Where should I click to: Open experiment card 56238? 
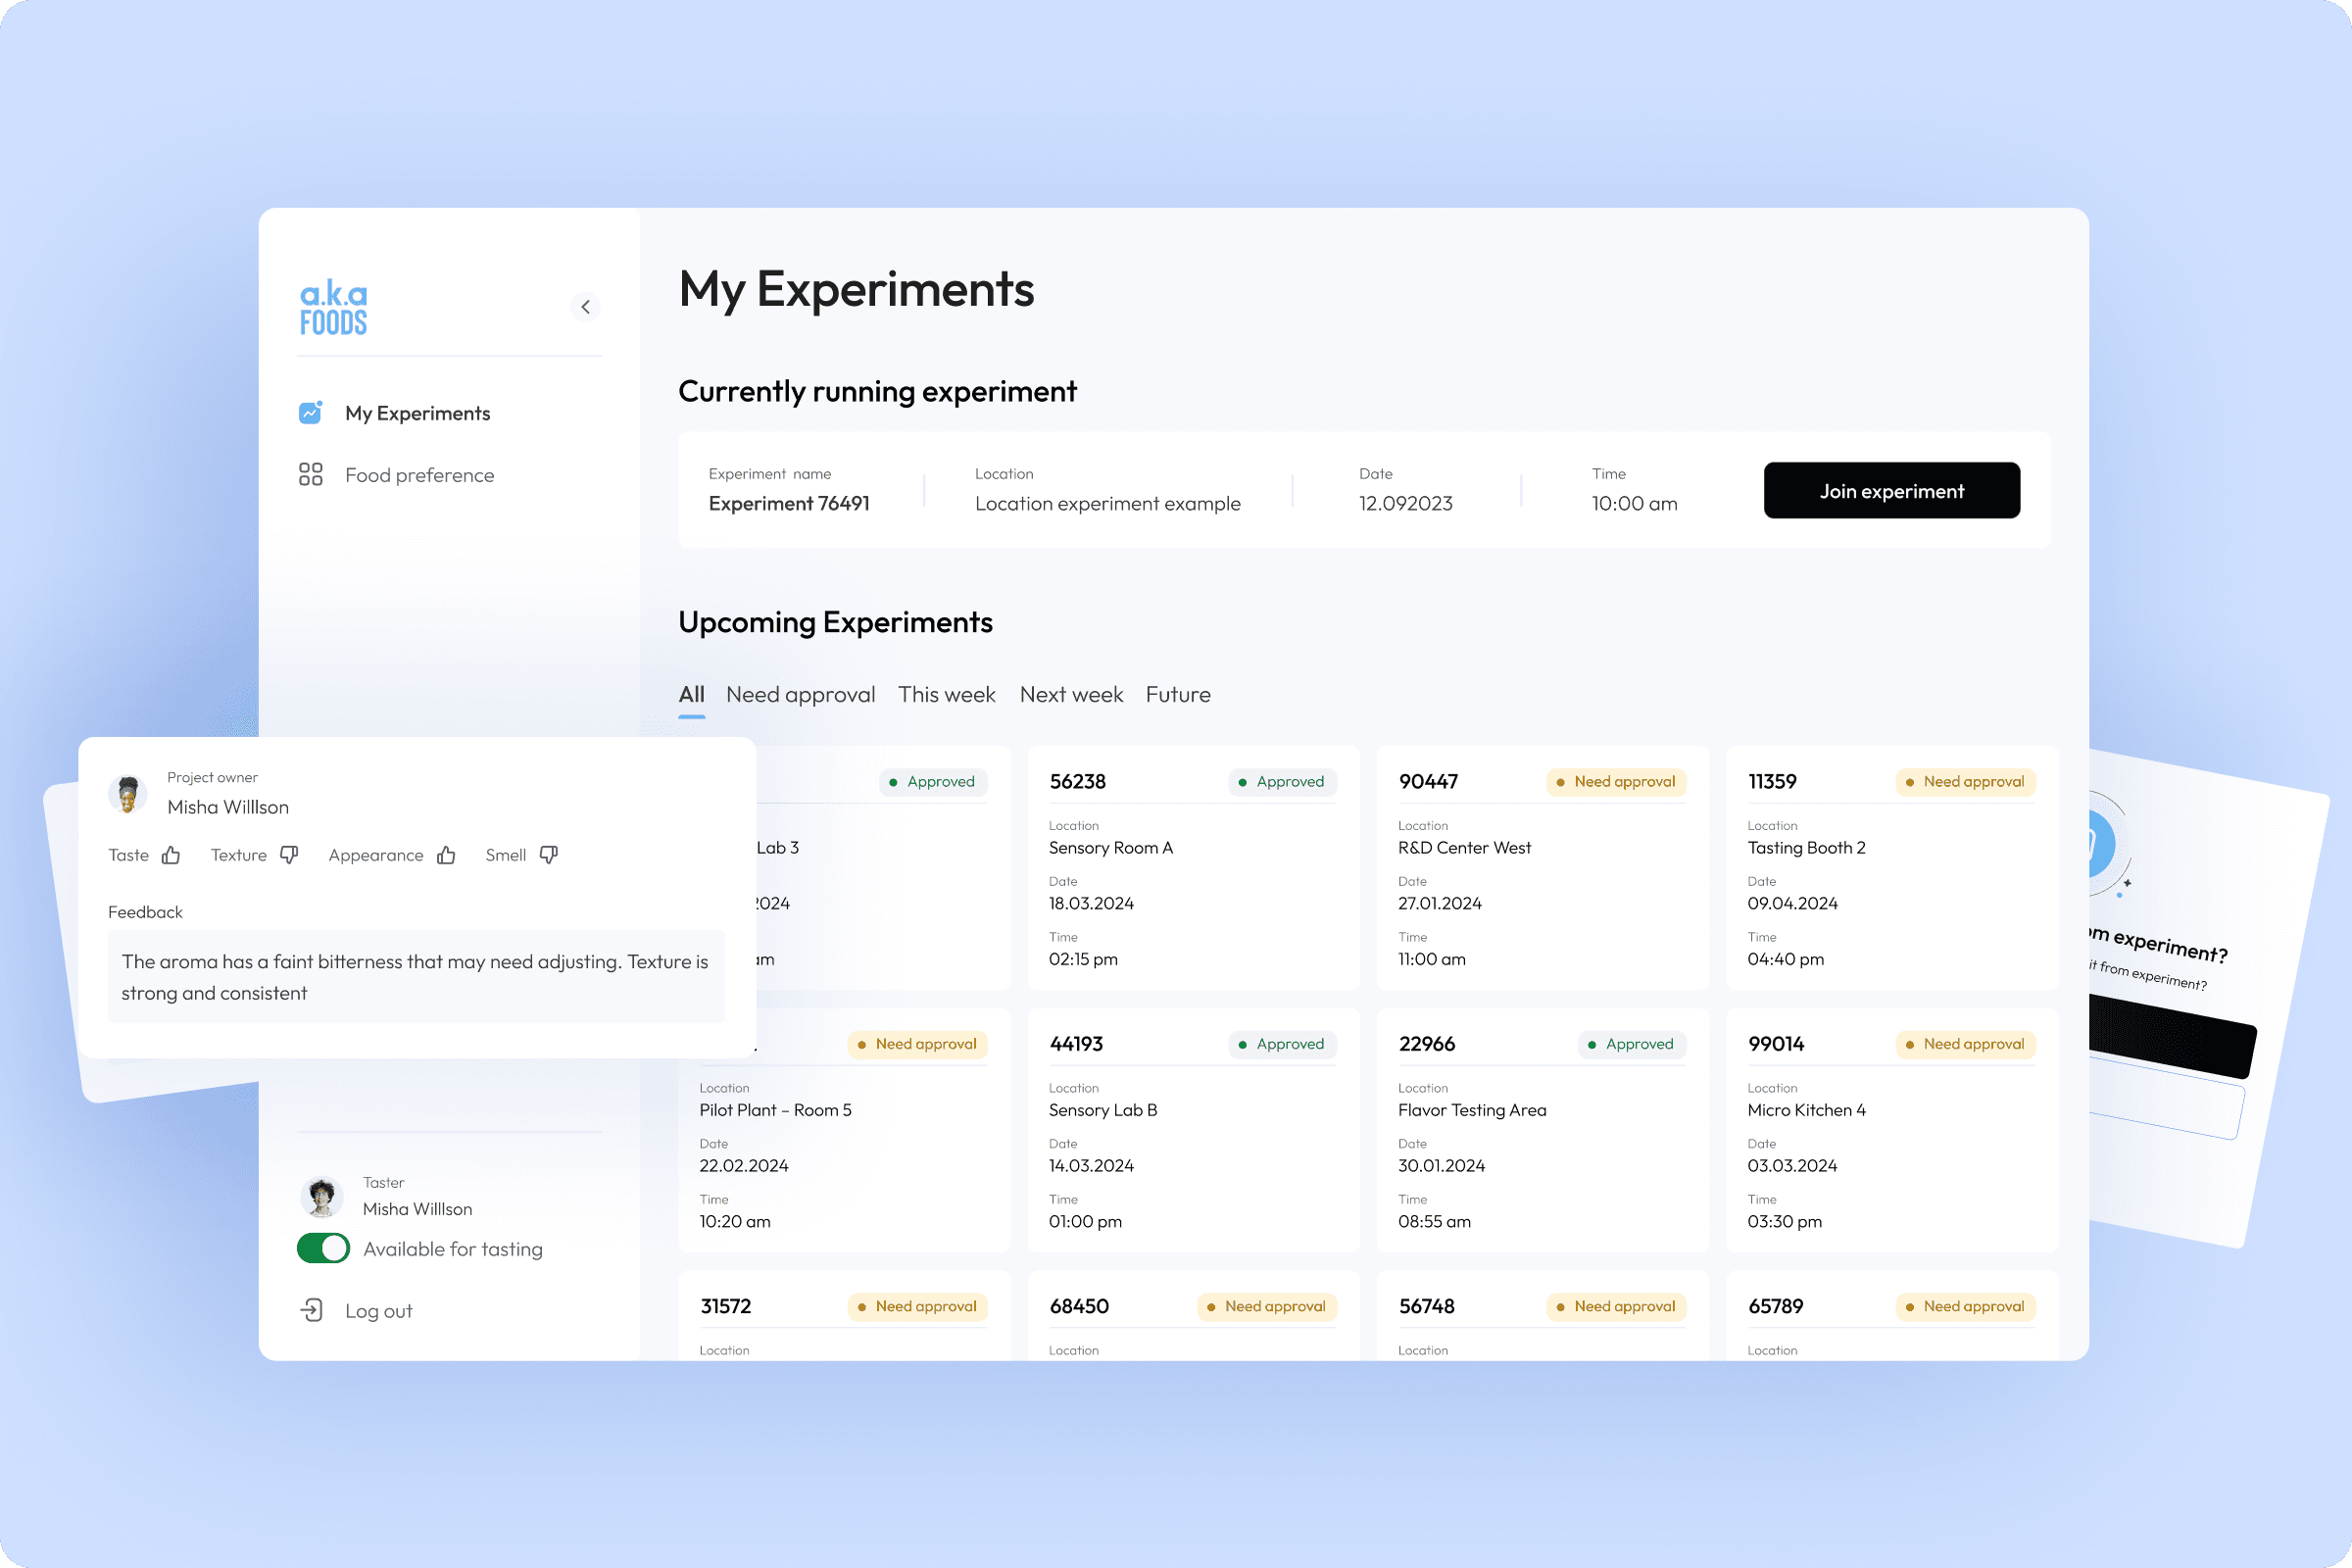[x=1192, y=868]
